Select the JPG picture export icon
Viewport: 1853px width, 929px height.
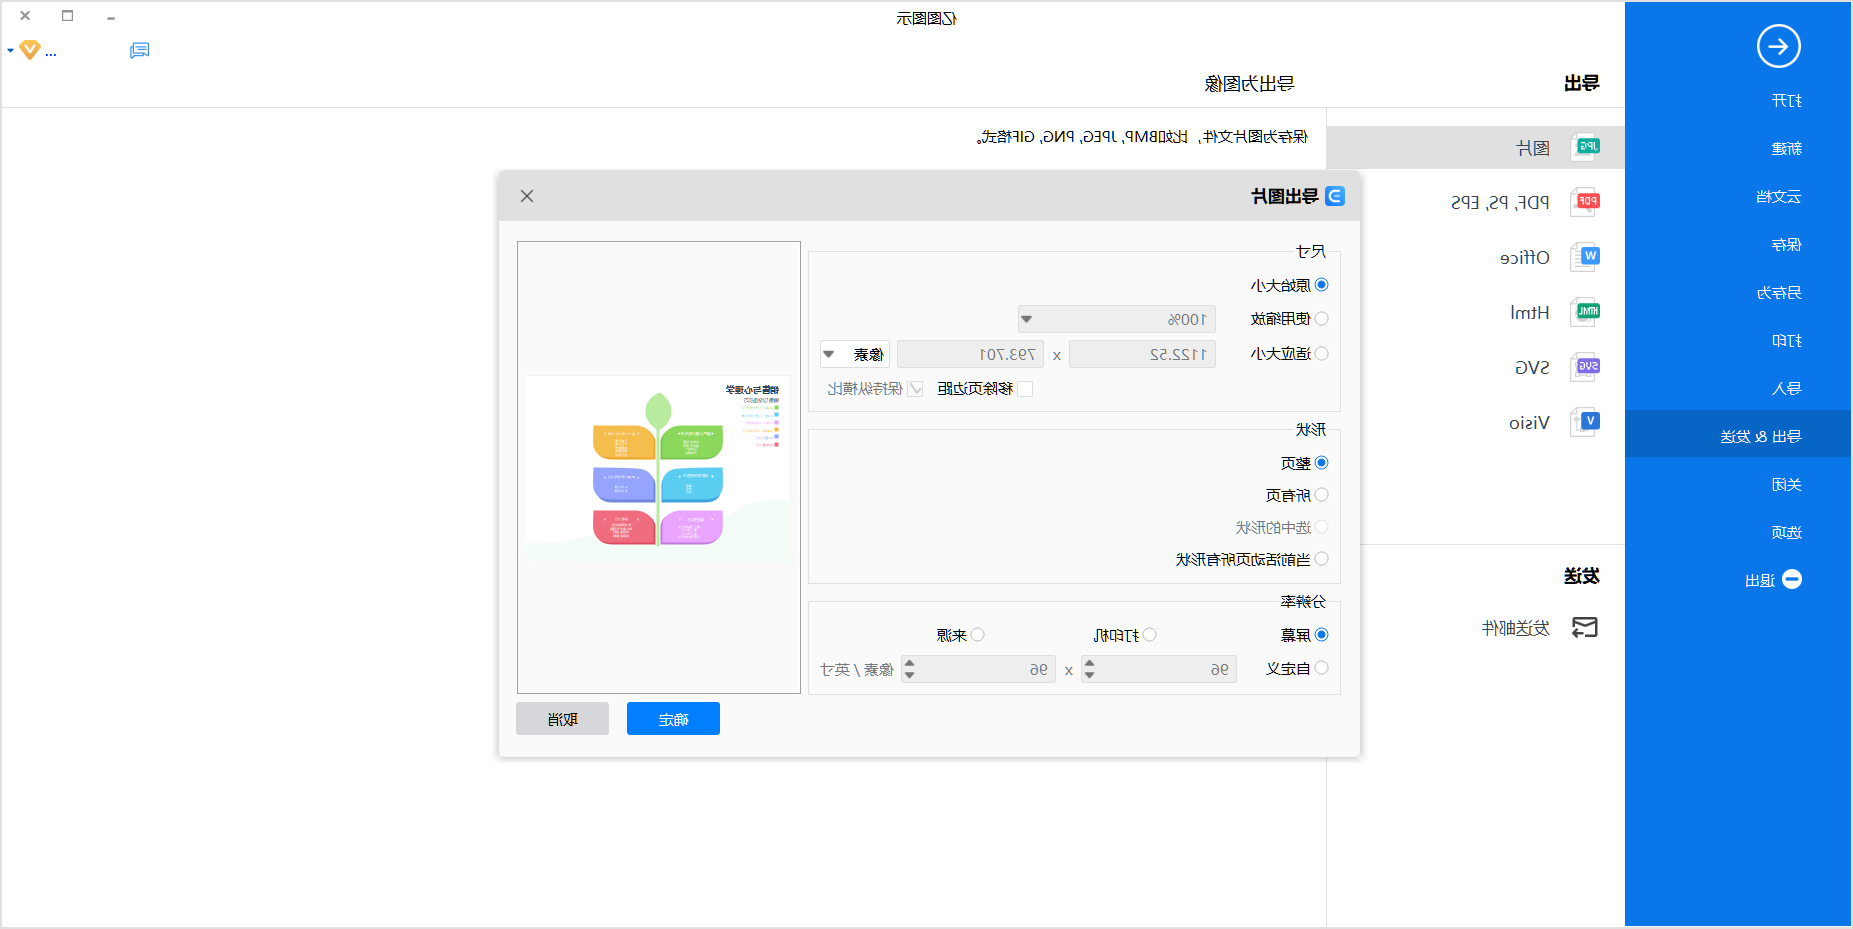coord(1585,147)
